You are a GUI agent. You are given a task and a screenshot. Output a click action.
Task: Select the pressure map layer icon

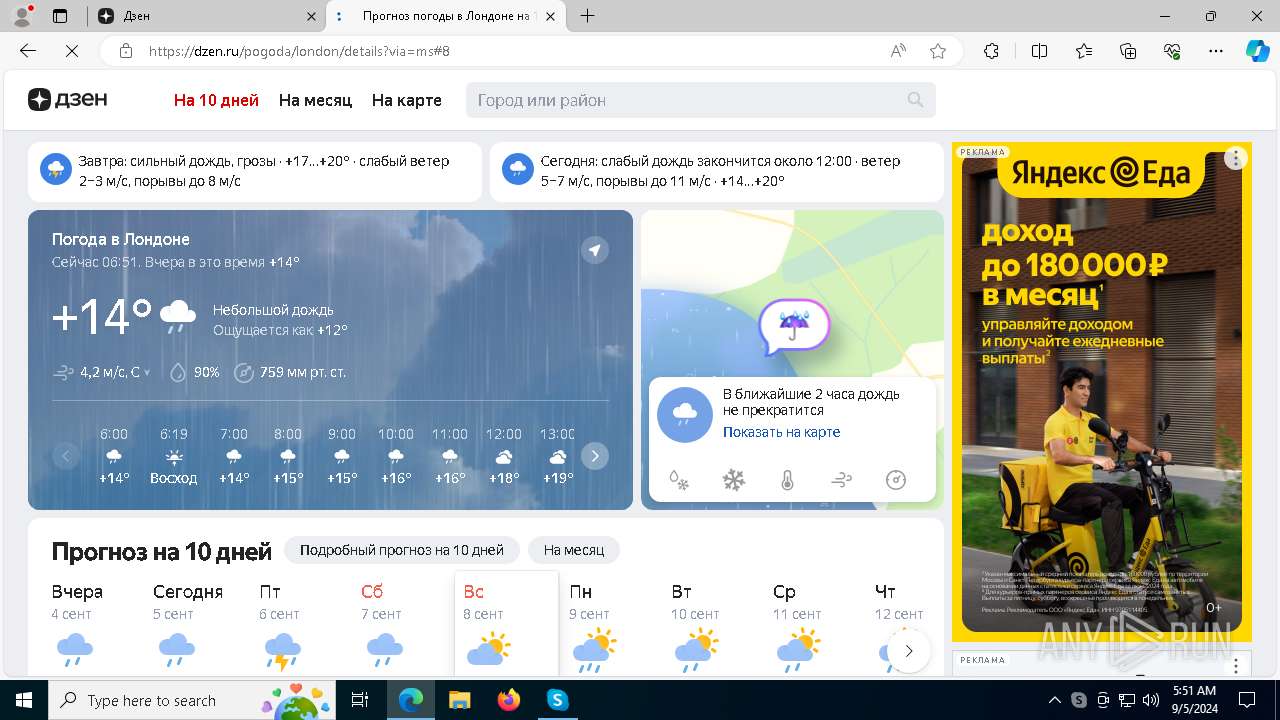[896, 480]
